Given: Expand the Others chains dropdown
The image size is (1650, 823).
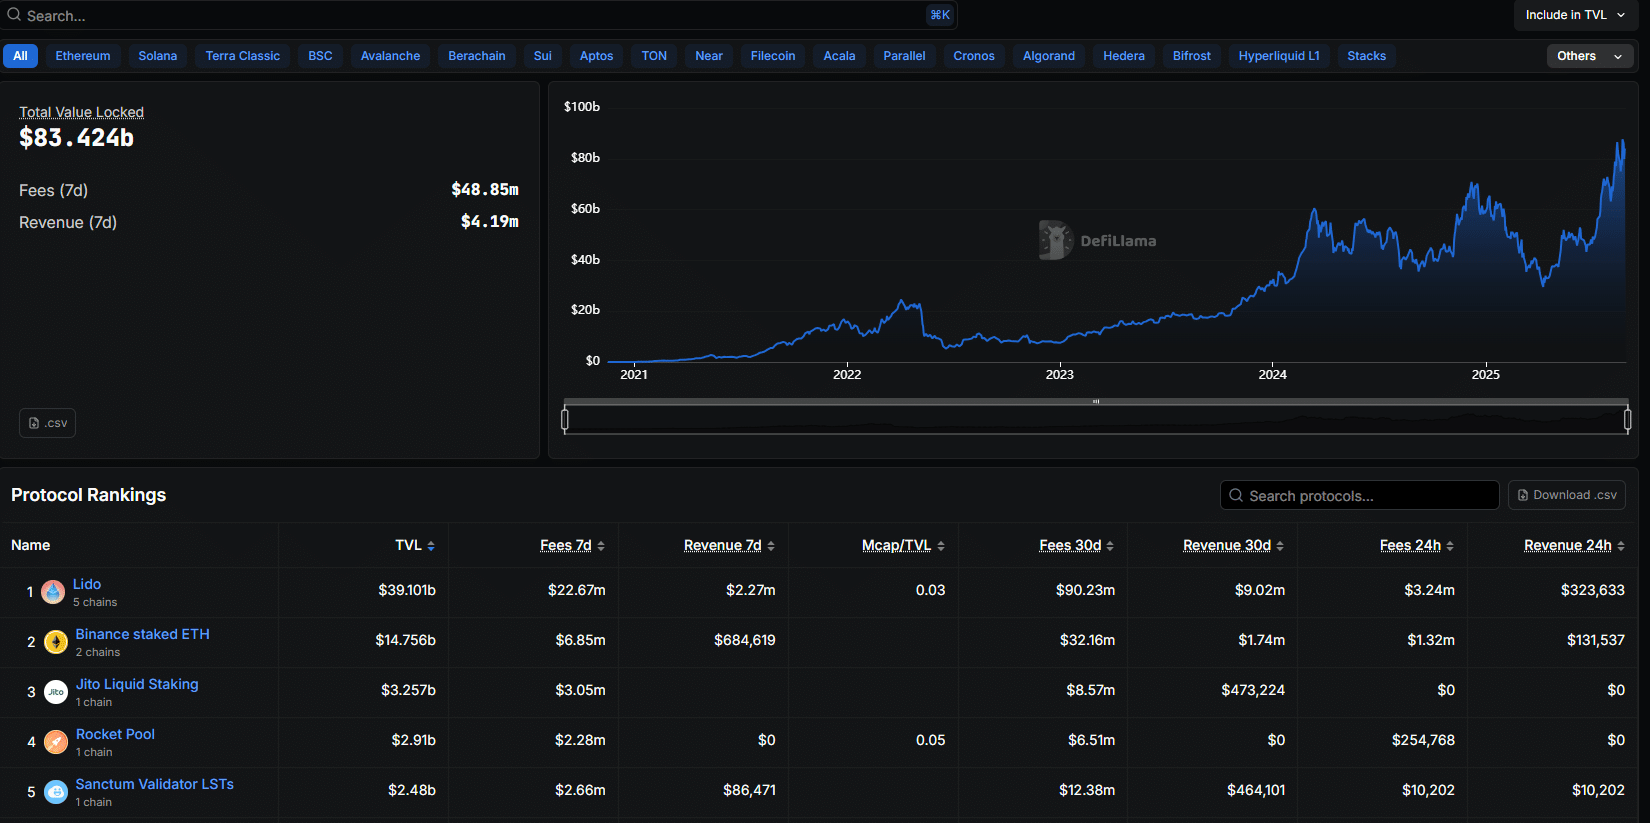Looking at the screenshot, I should tap(1589, 56).
